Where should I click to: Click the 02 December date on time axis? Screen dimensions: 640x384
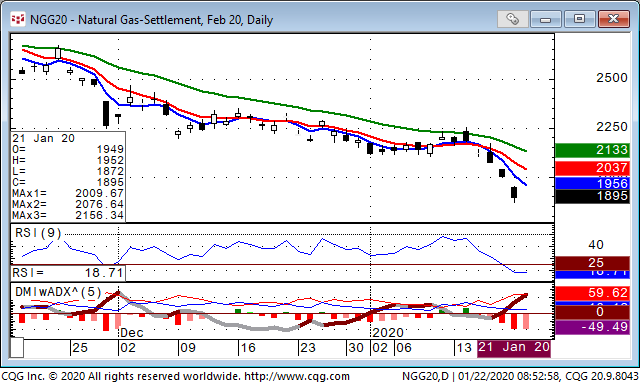pyautogui.click(x=128, y=348)
